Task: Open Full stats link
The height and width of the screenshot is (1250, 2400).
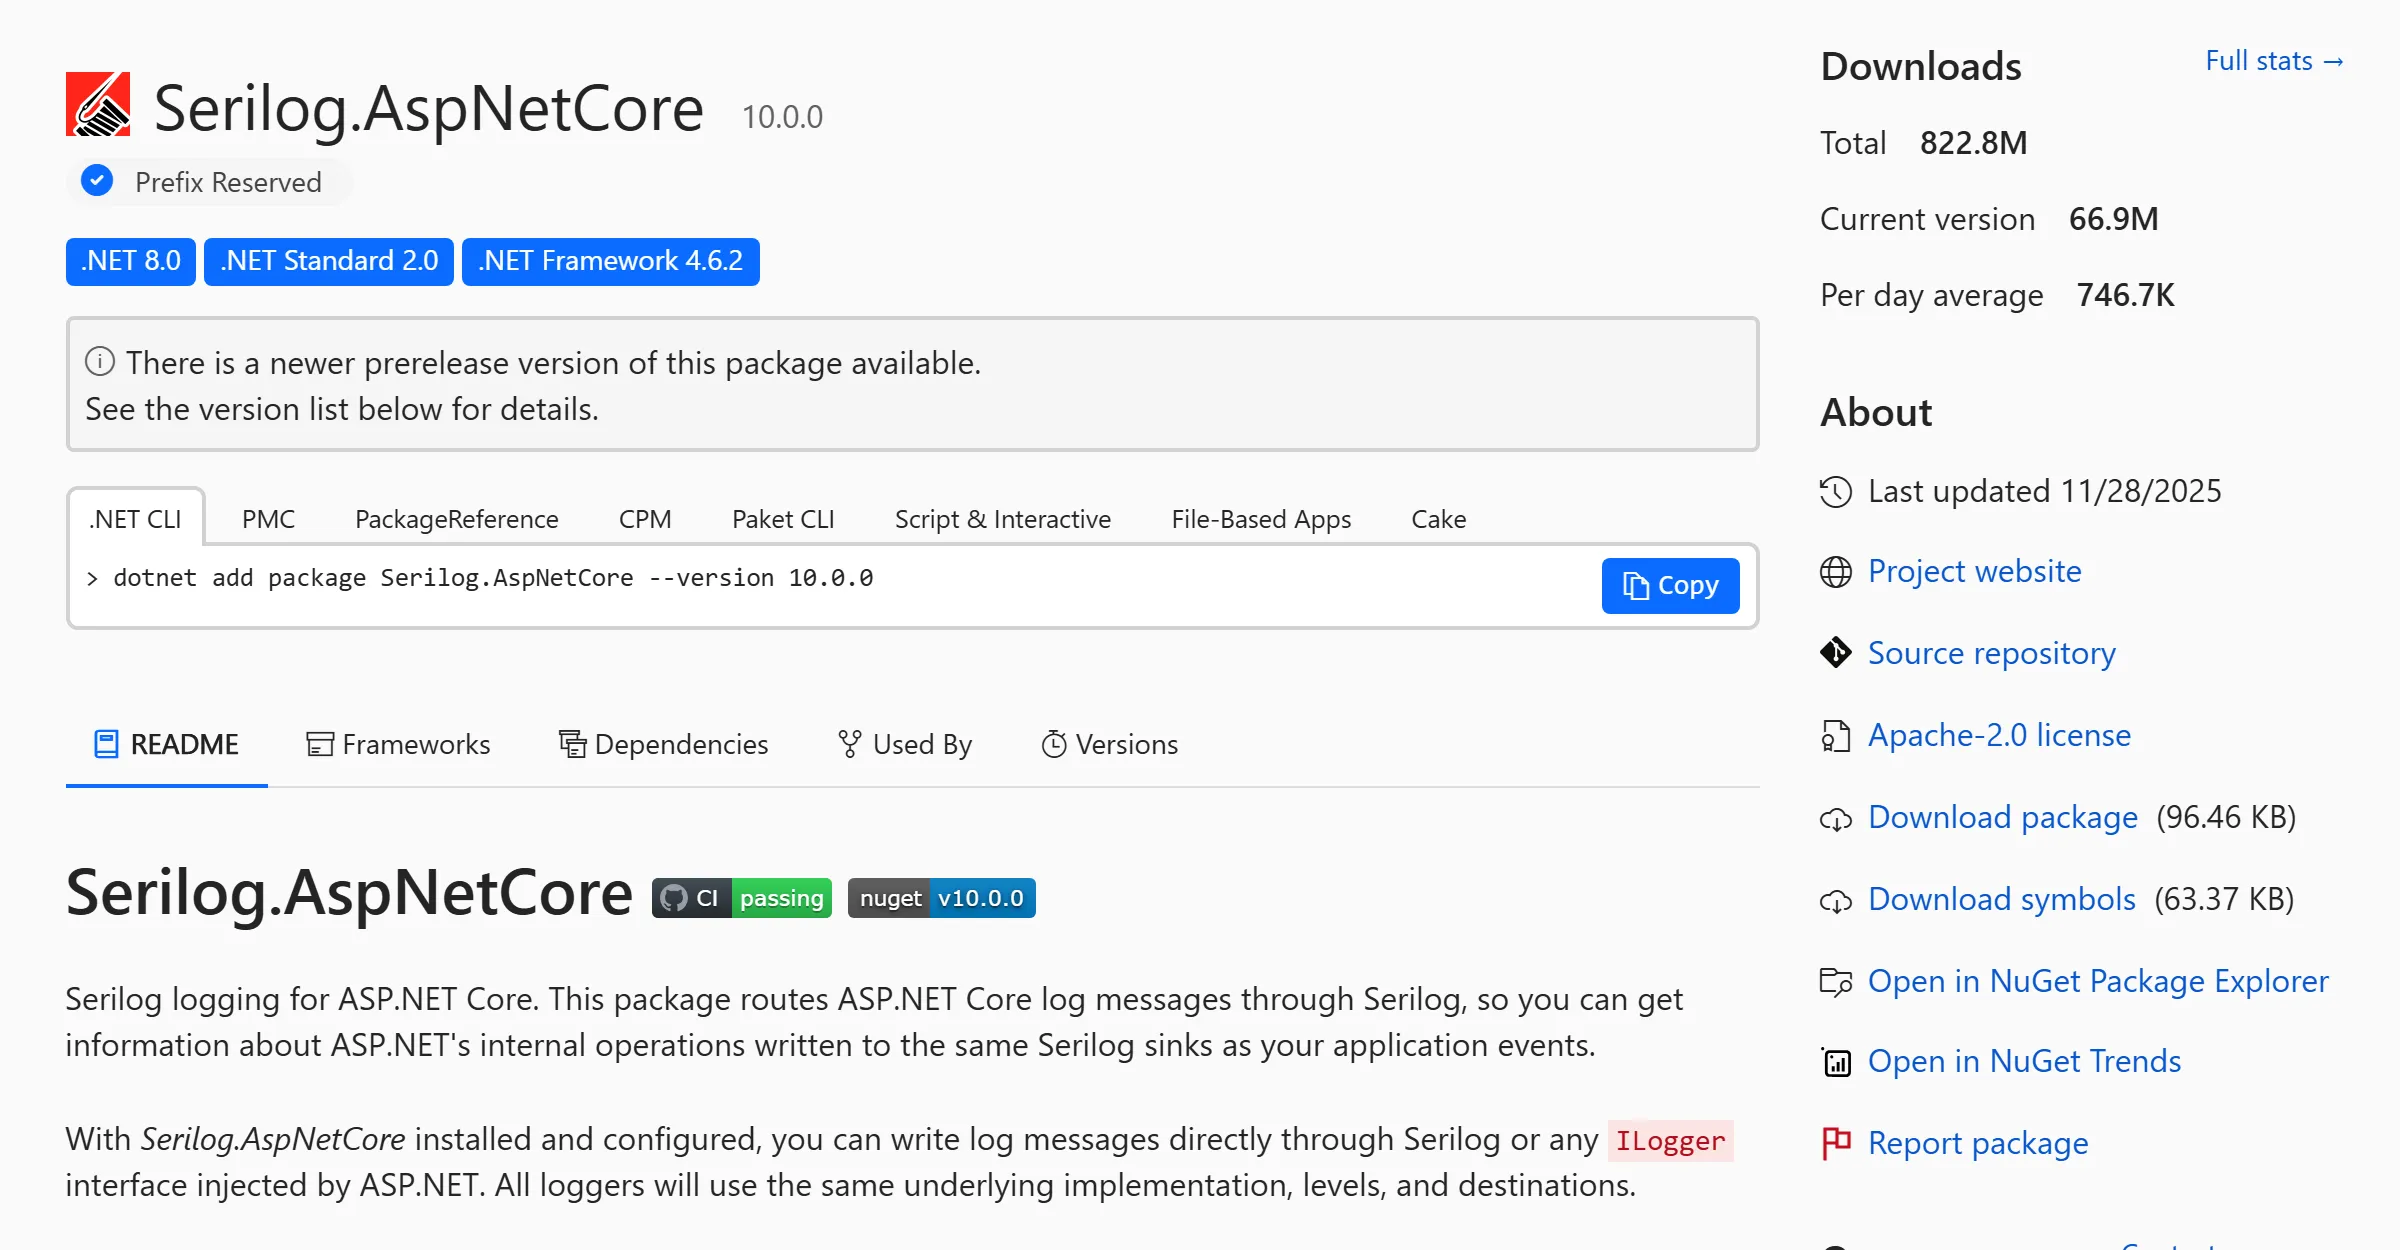Action: 2274,61
